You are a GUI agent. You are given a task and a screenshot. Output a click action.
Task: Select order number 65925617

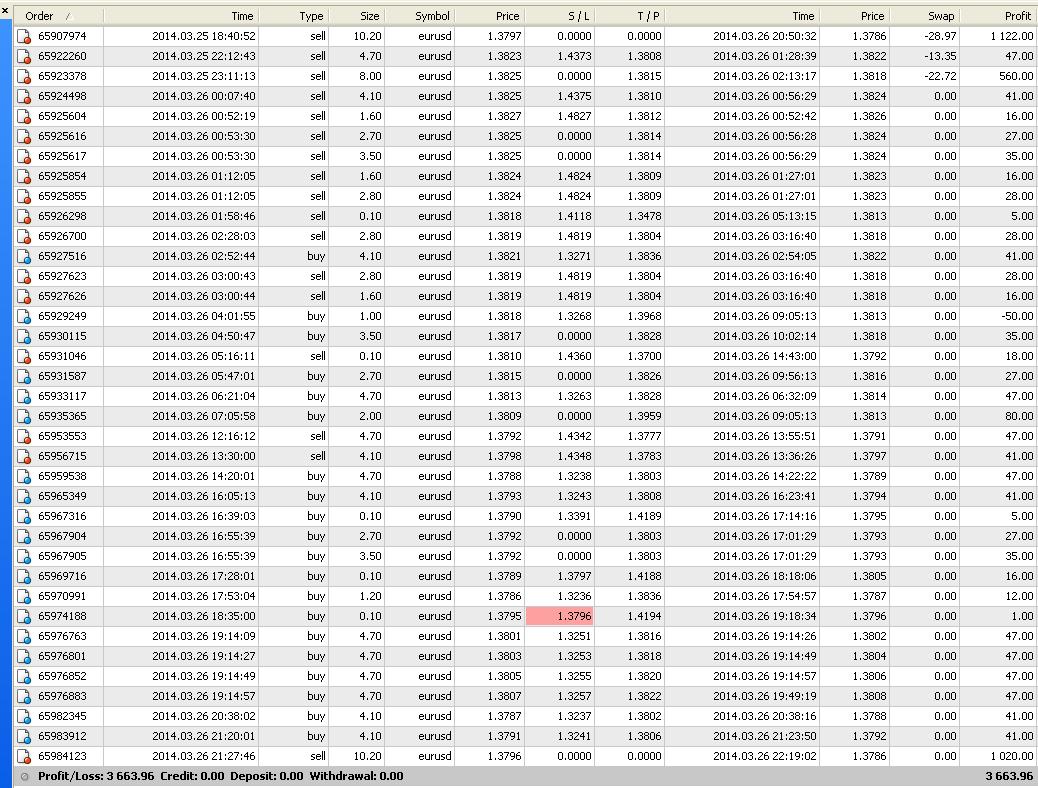point(62,156)
